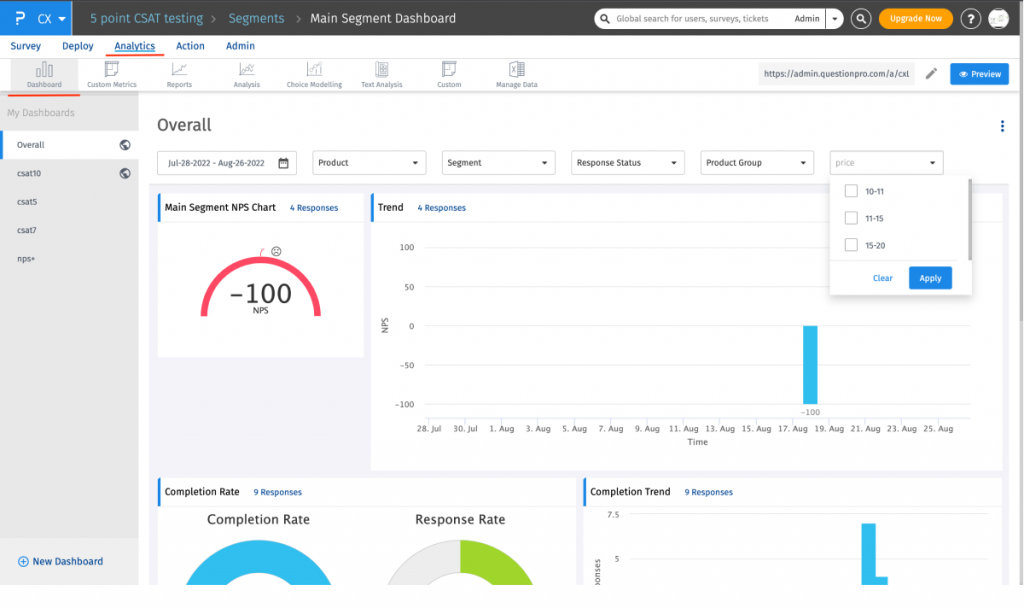Viewport: 1024px width, 608px height.
Task: Click the Upgrade Now button
Action: pyautogui.click(x=916, y=18)
